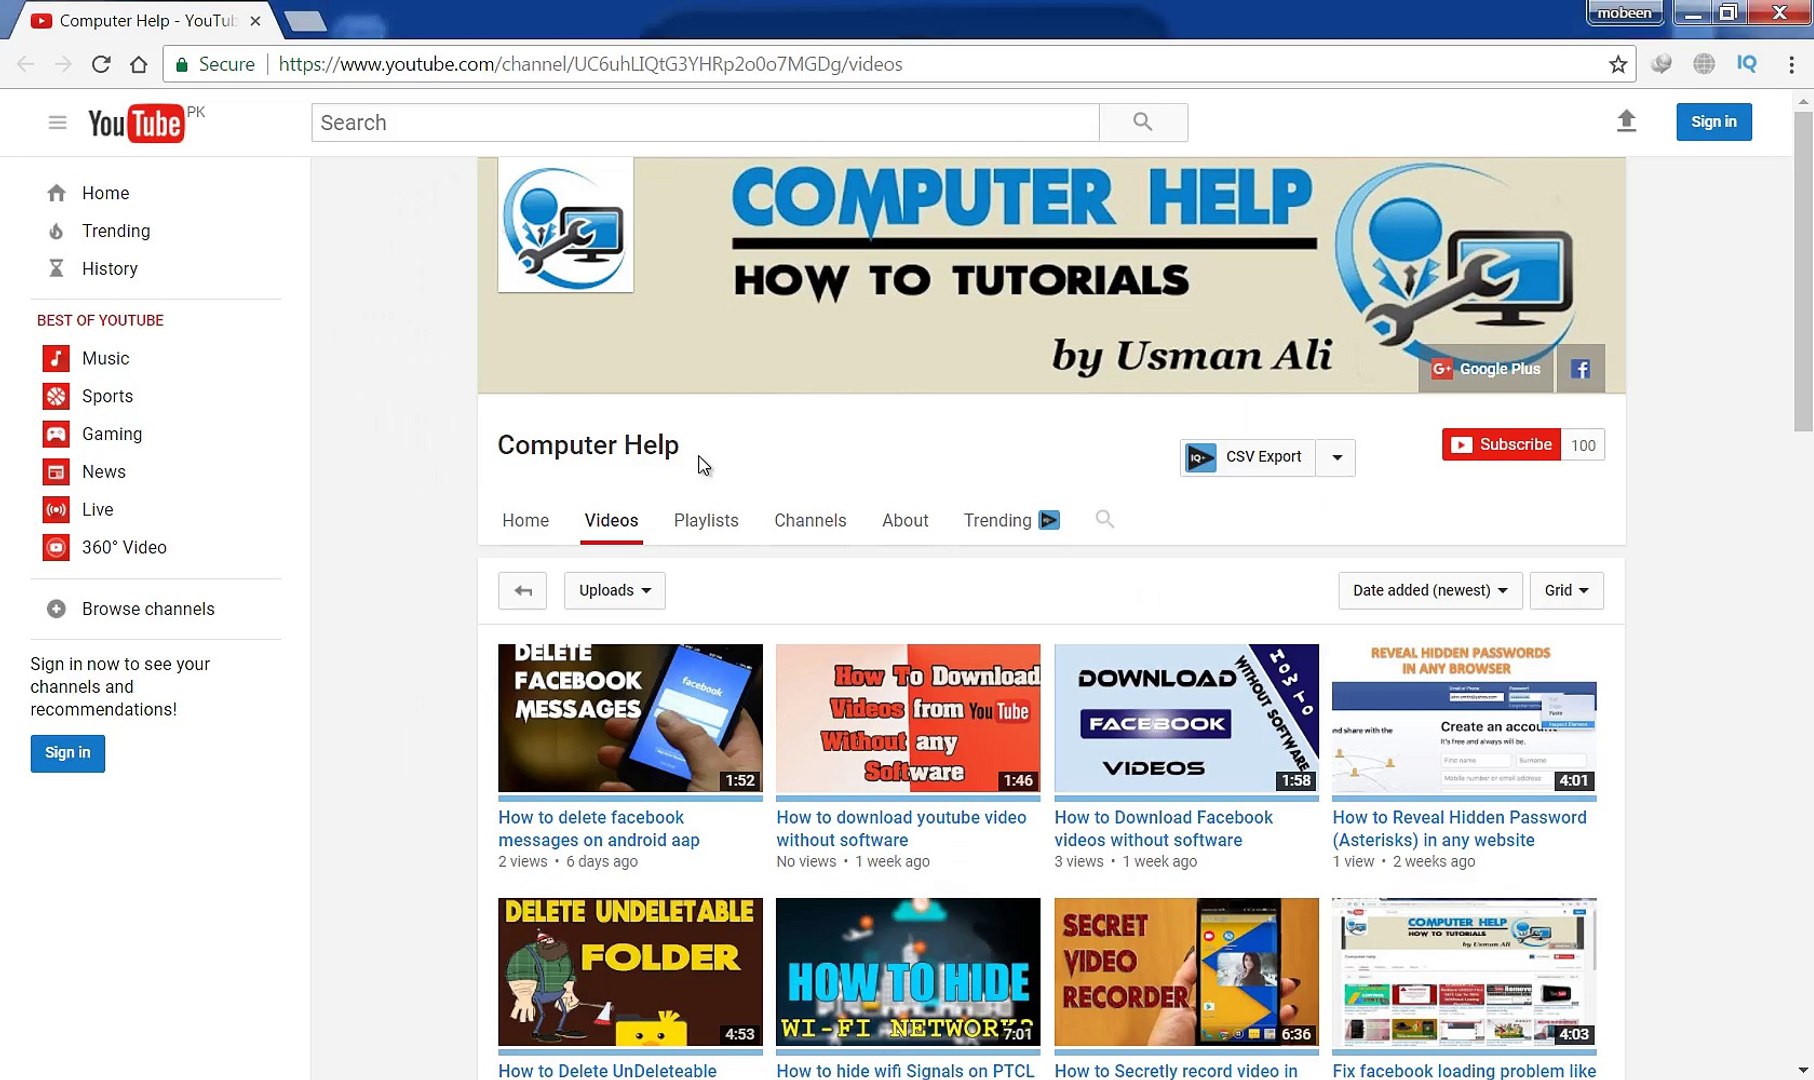Image resolution: width=1814 pixels, height=1080 pixels.
Task: Click the Computer Help channel name
Action: coord(588,445)
